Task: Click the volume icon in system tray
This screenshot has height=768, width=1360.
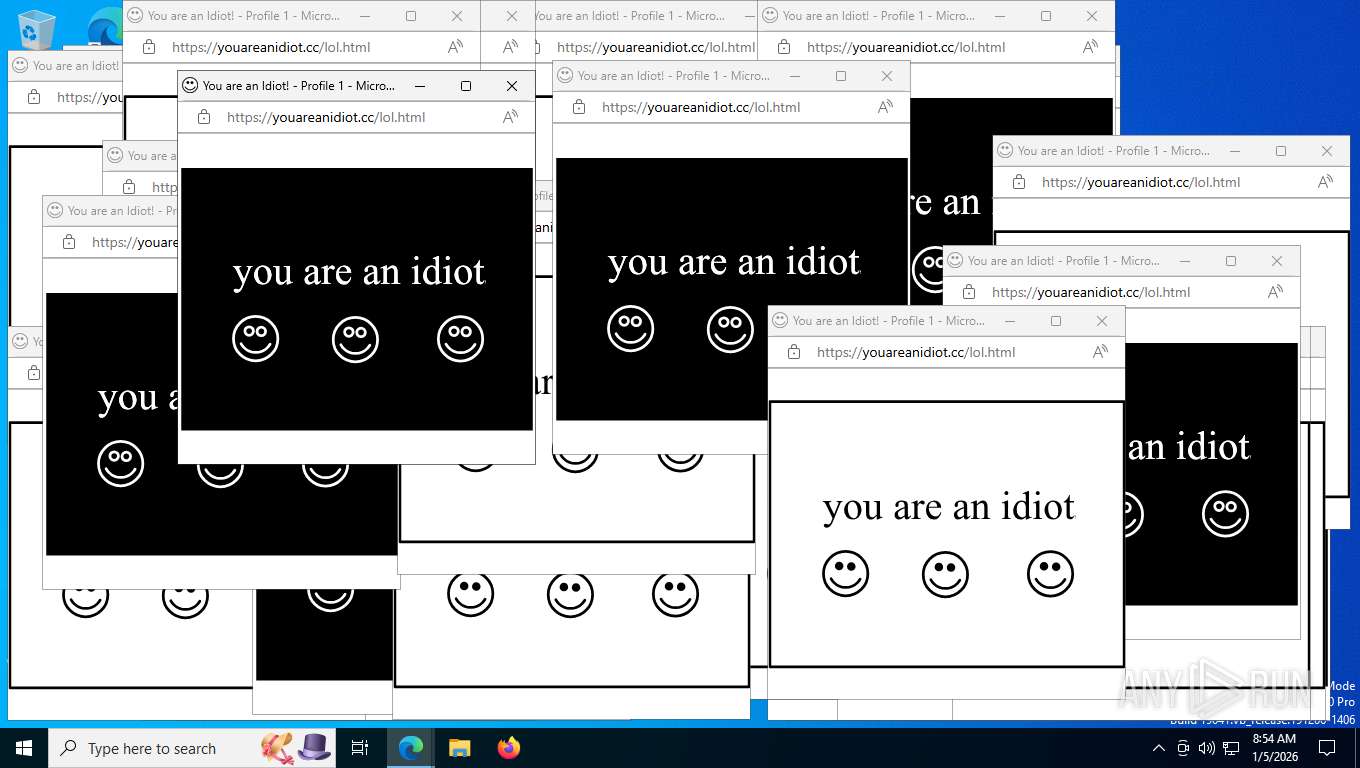Action: pos(1207,748)
